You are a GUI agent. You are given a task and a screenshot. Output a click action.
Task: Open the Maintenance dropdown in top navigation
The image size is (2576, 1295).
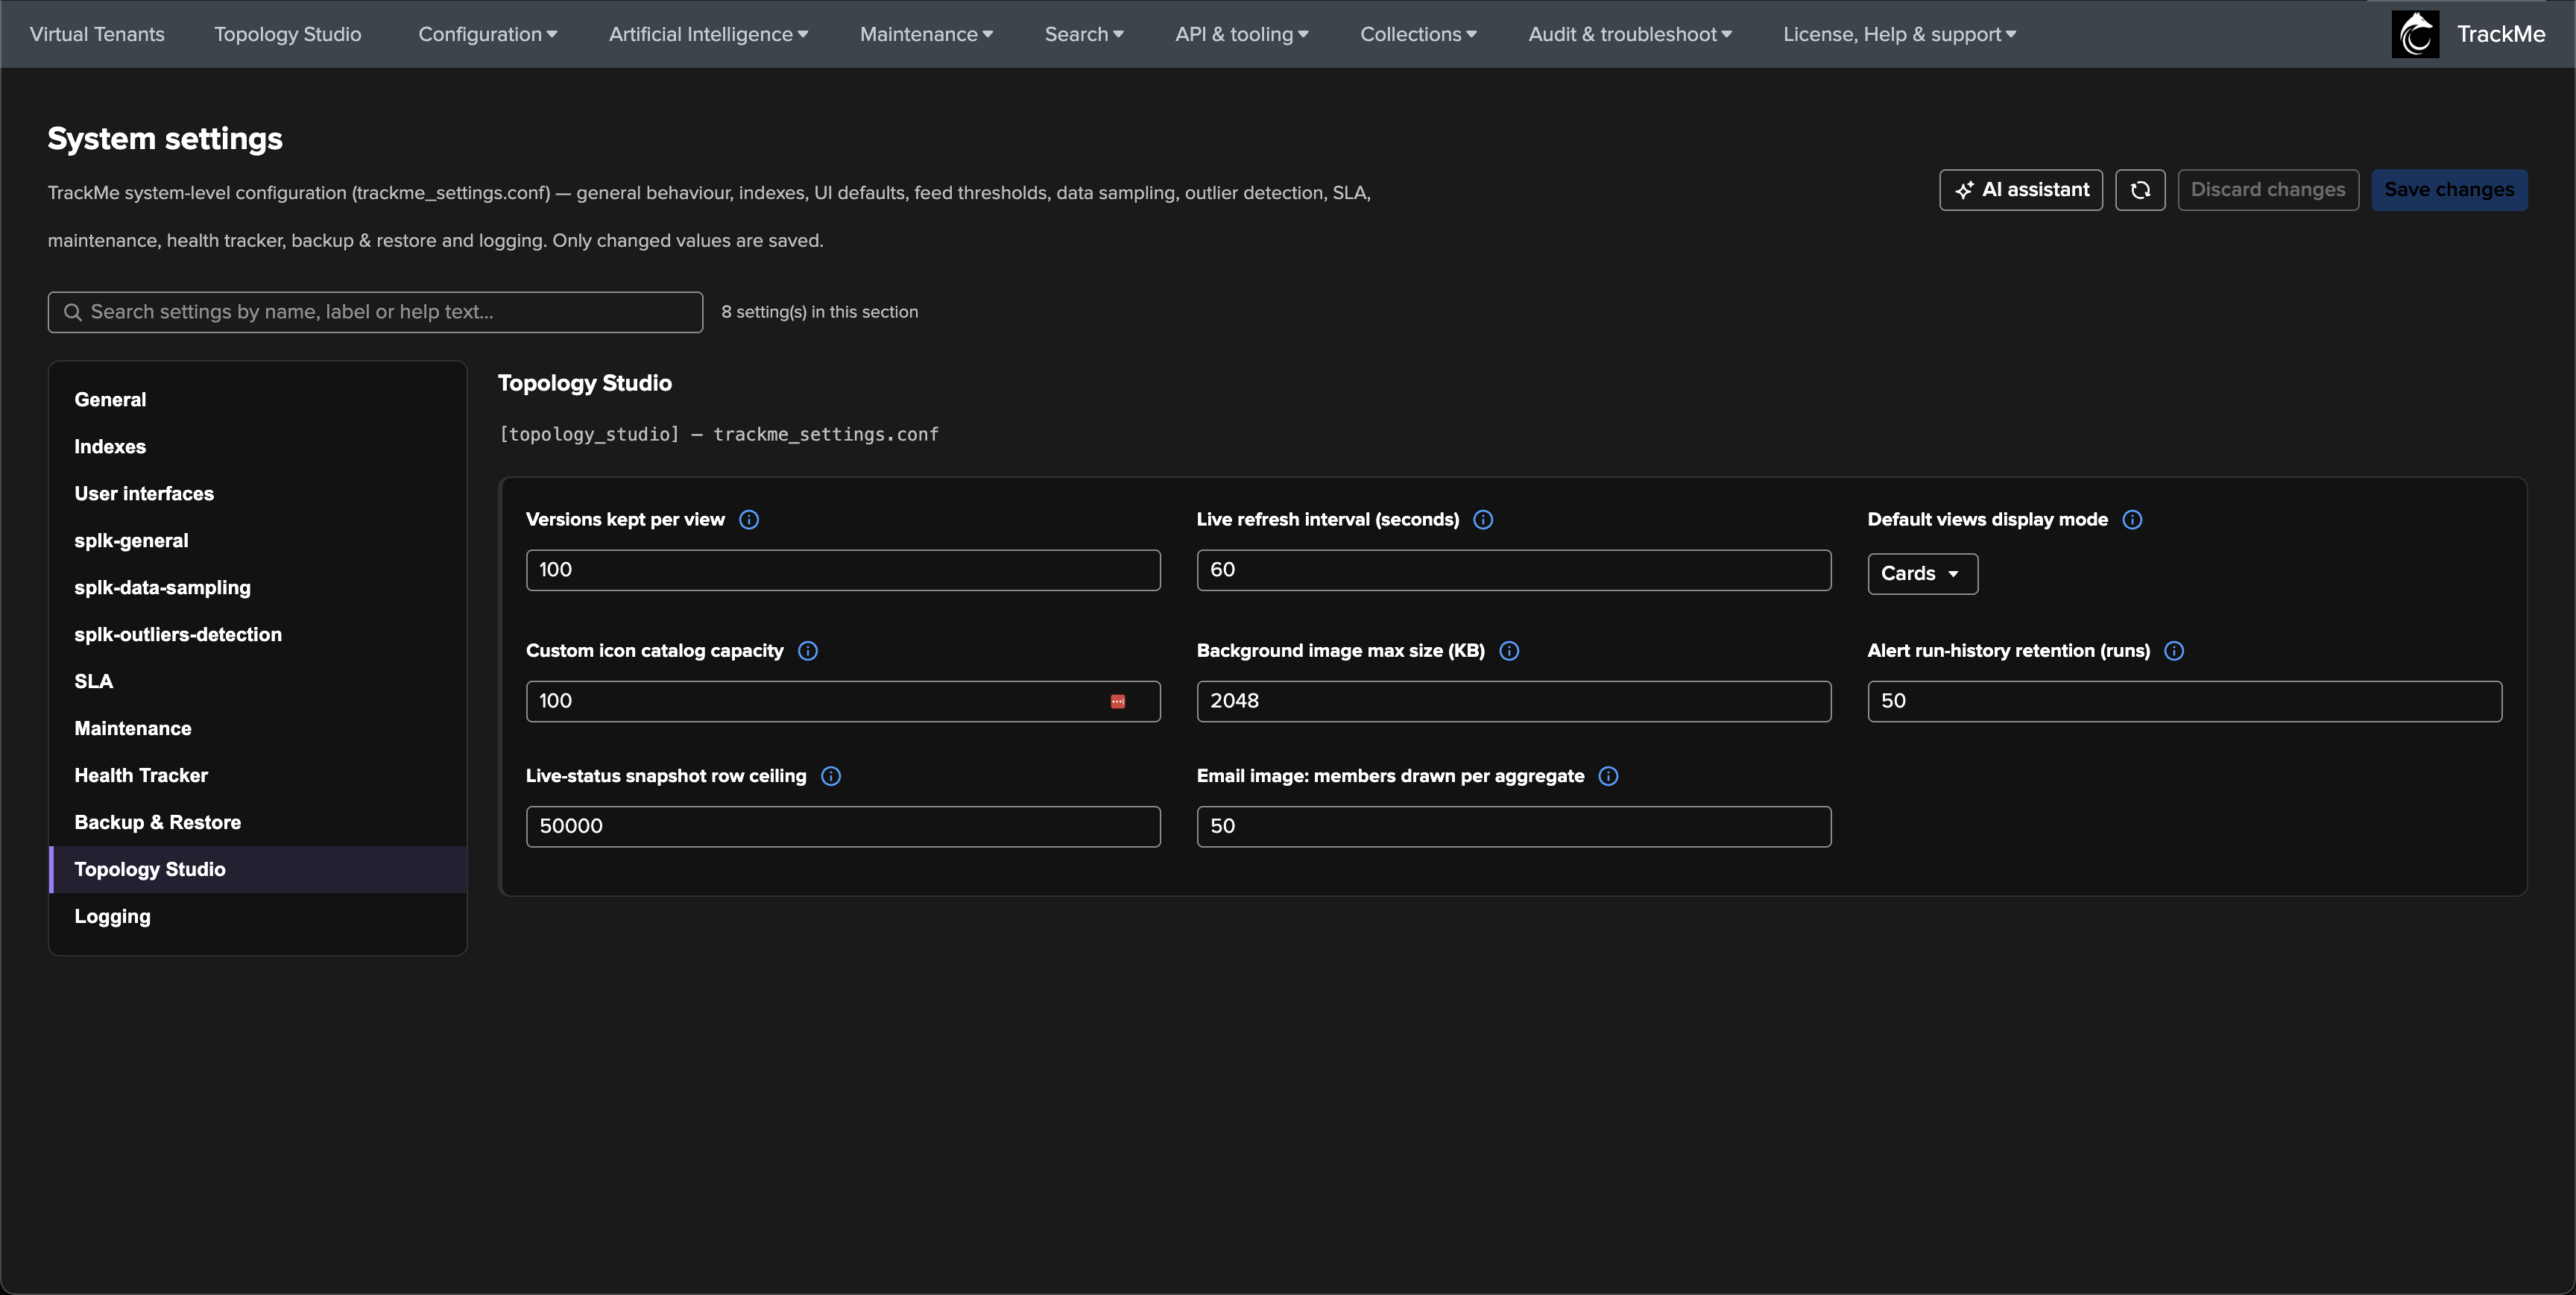point(926,34)
